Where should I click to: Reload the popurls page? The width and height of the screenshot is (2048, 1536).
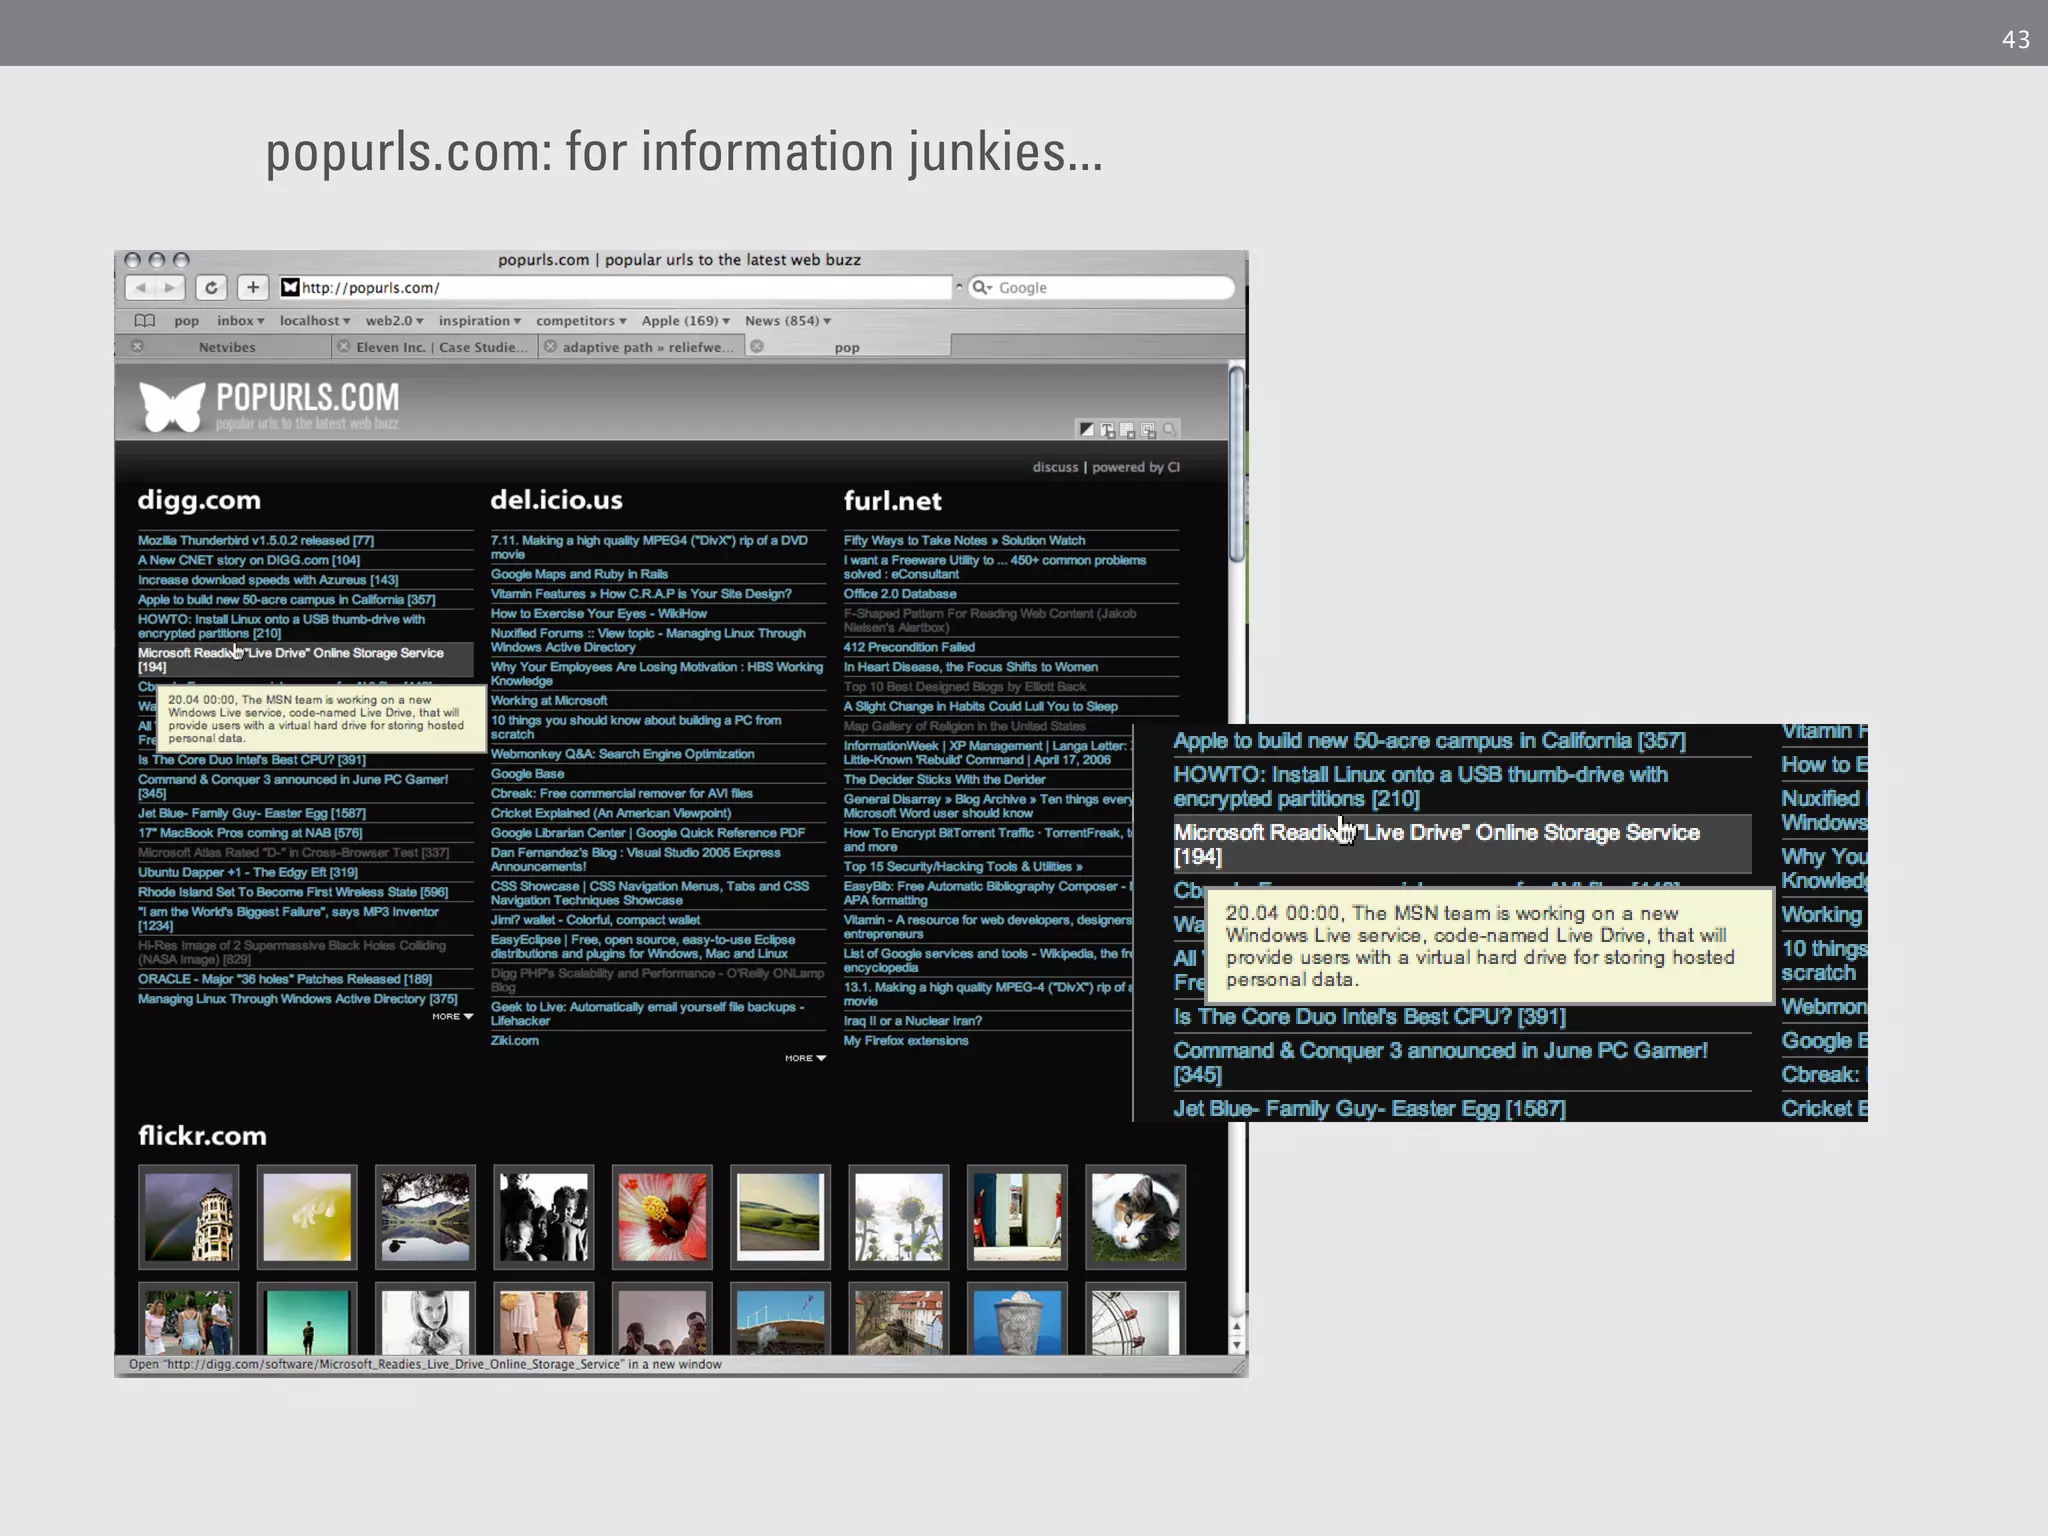(x=211, y=288)
